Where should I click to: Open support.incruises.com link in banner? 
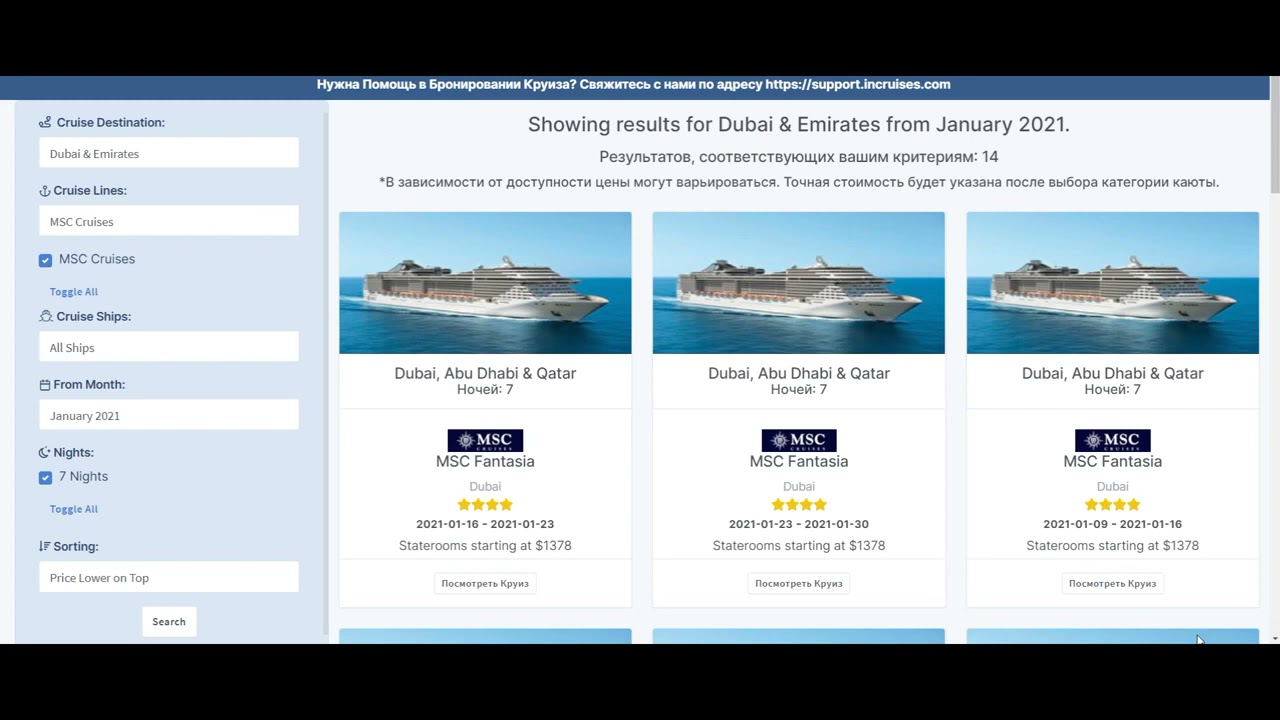[x=858, y=85]
